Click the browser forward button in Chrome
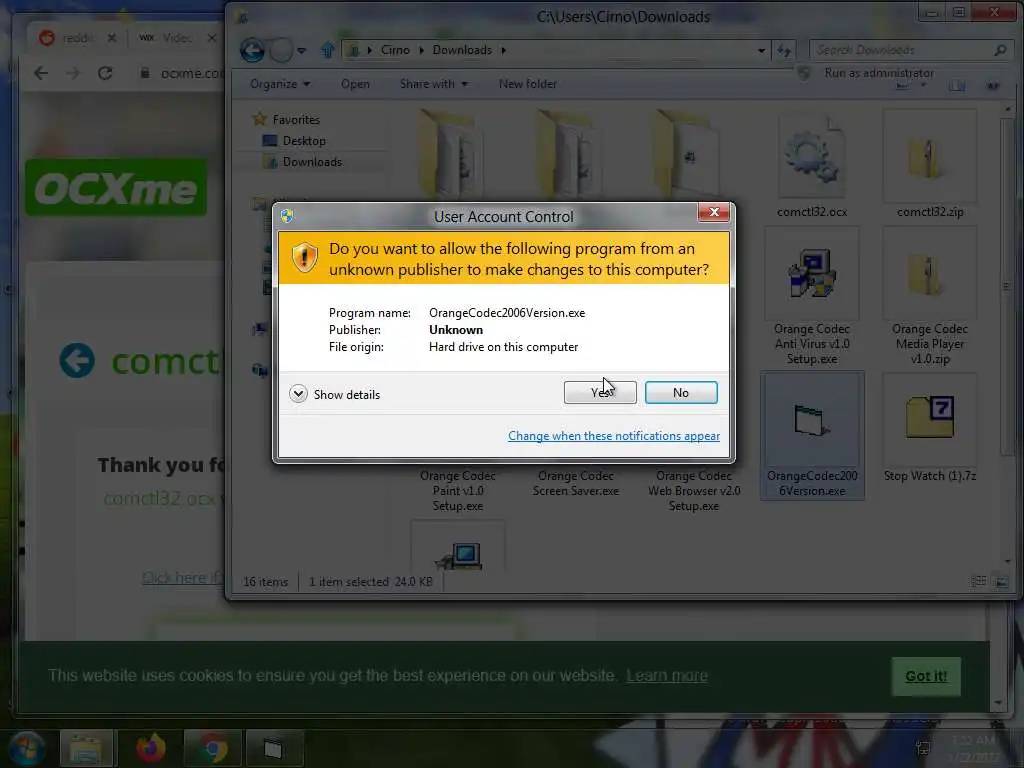This screenshot has width=1024, height=768. pos(72,73)
